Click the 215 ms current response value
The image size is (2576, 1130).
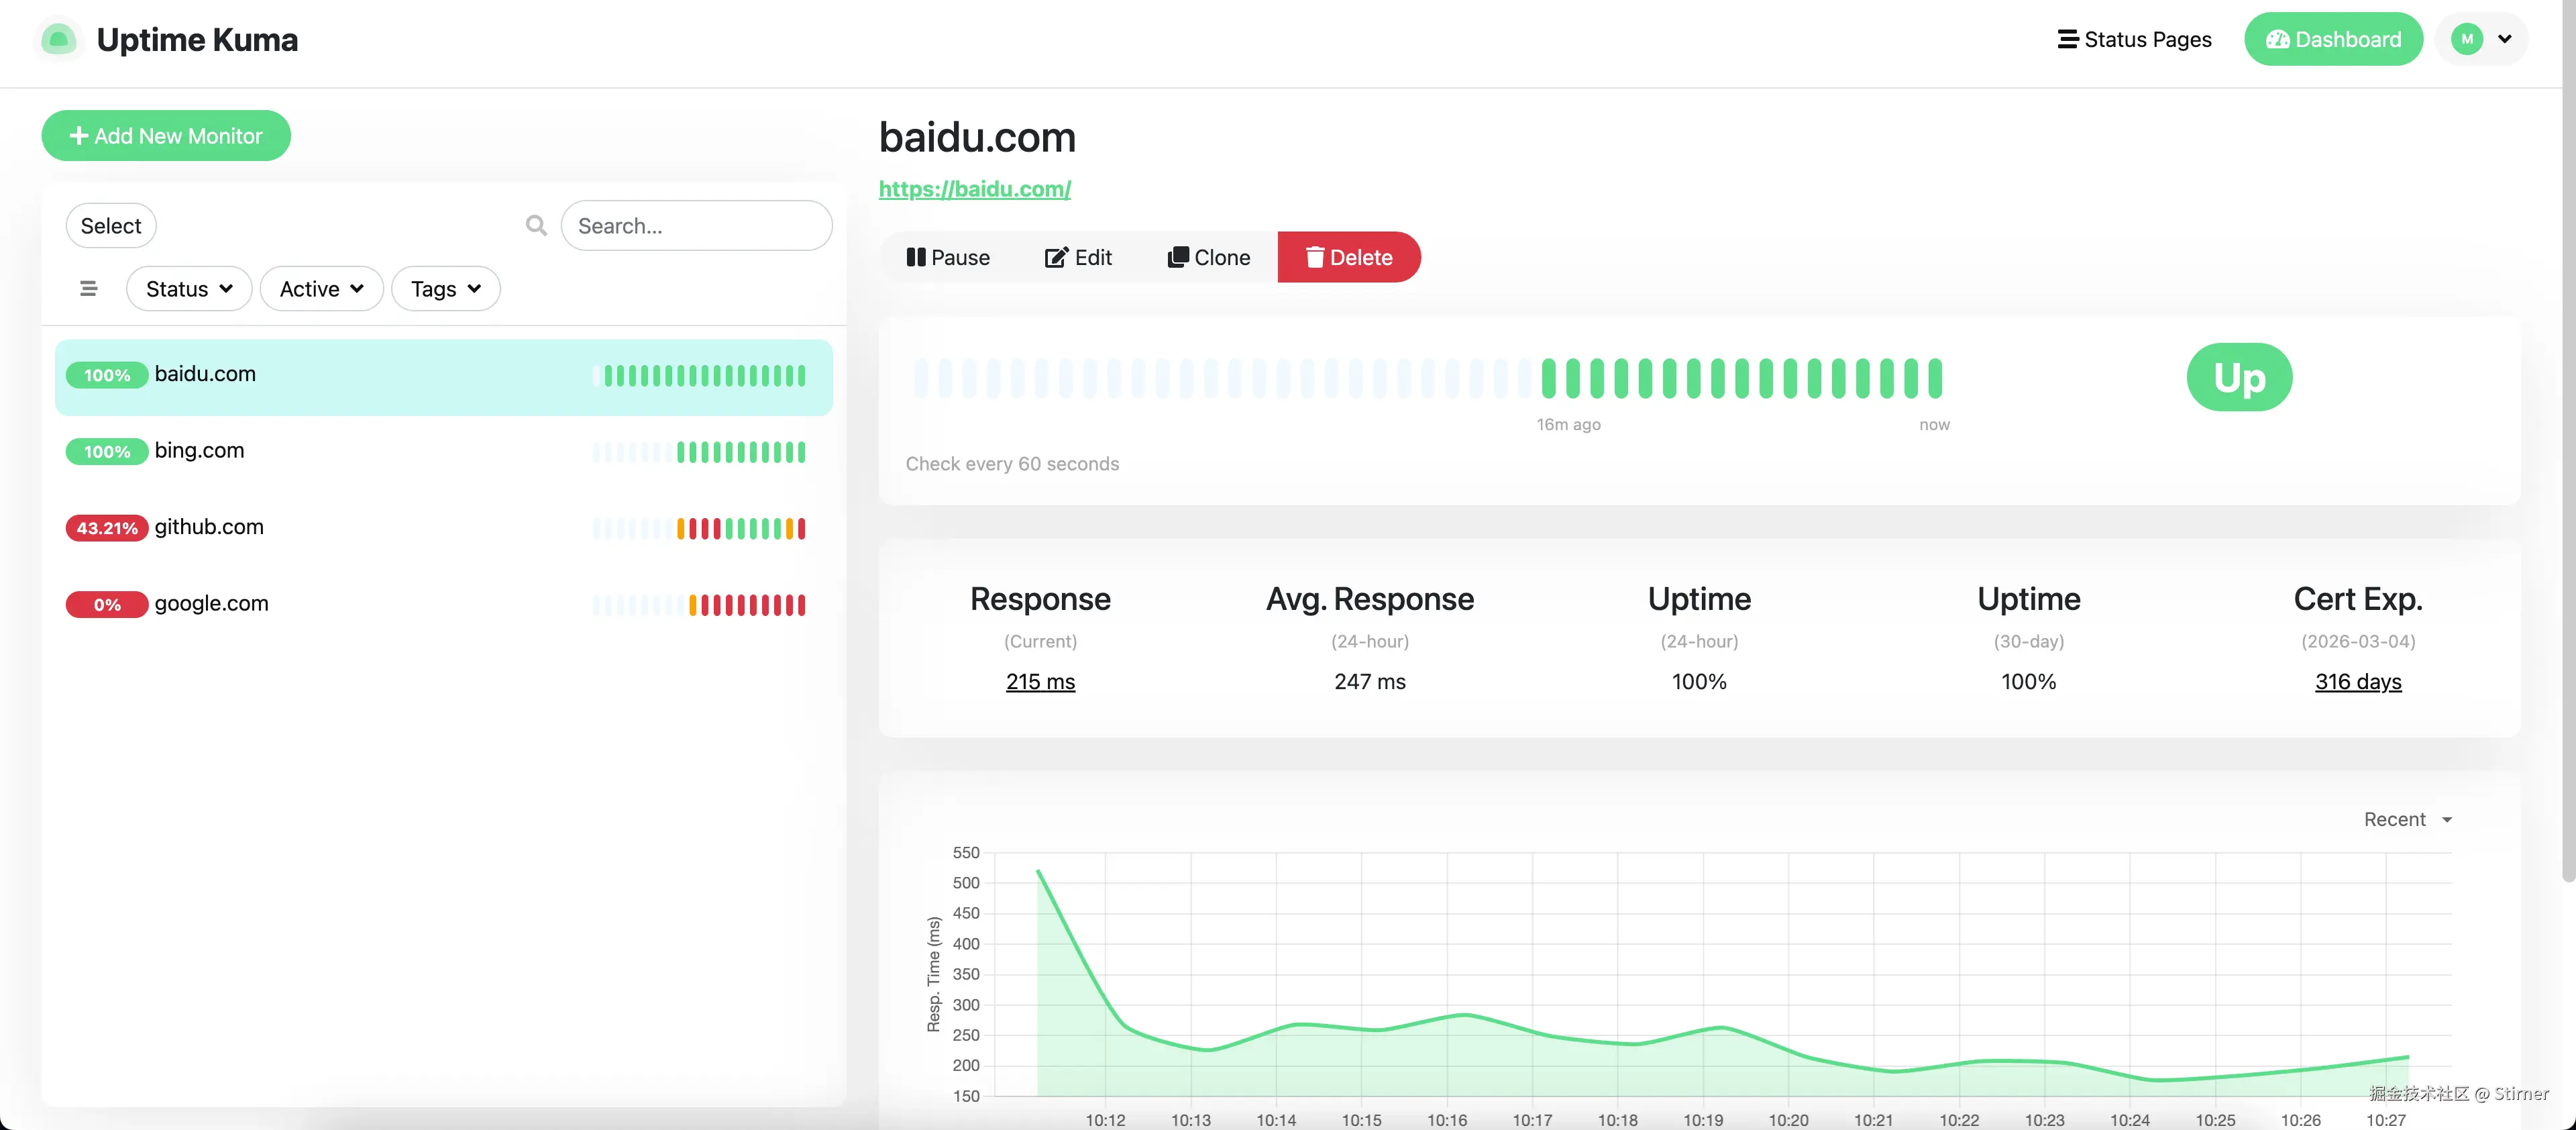[1040, 682]
